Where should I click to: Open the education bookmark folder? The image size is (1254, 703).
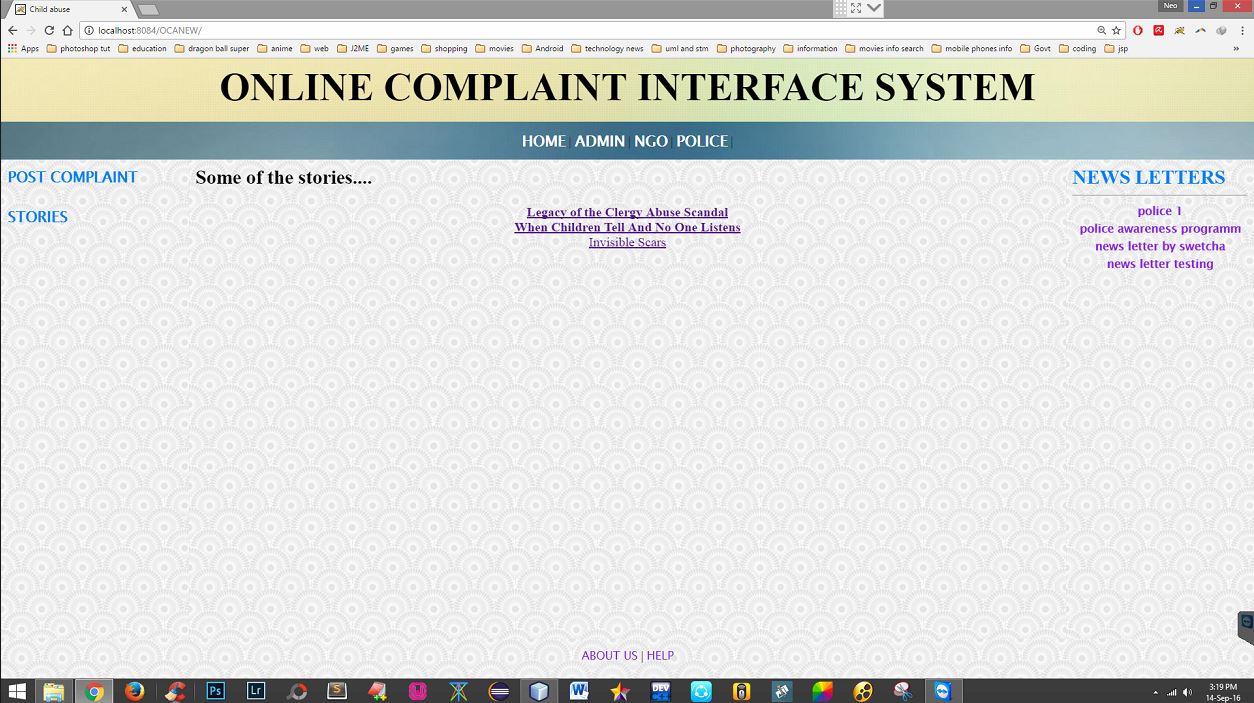coord(142,48)
